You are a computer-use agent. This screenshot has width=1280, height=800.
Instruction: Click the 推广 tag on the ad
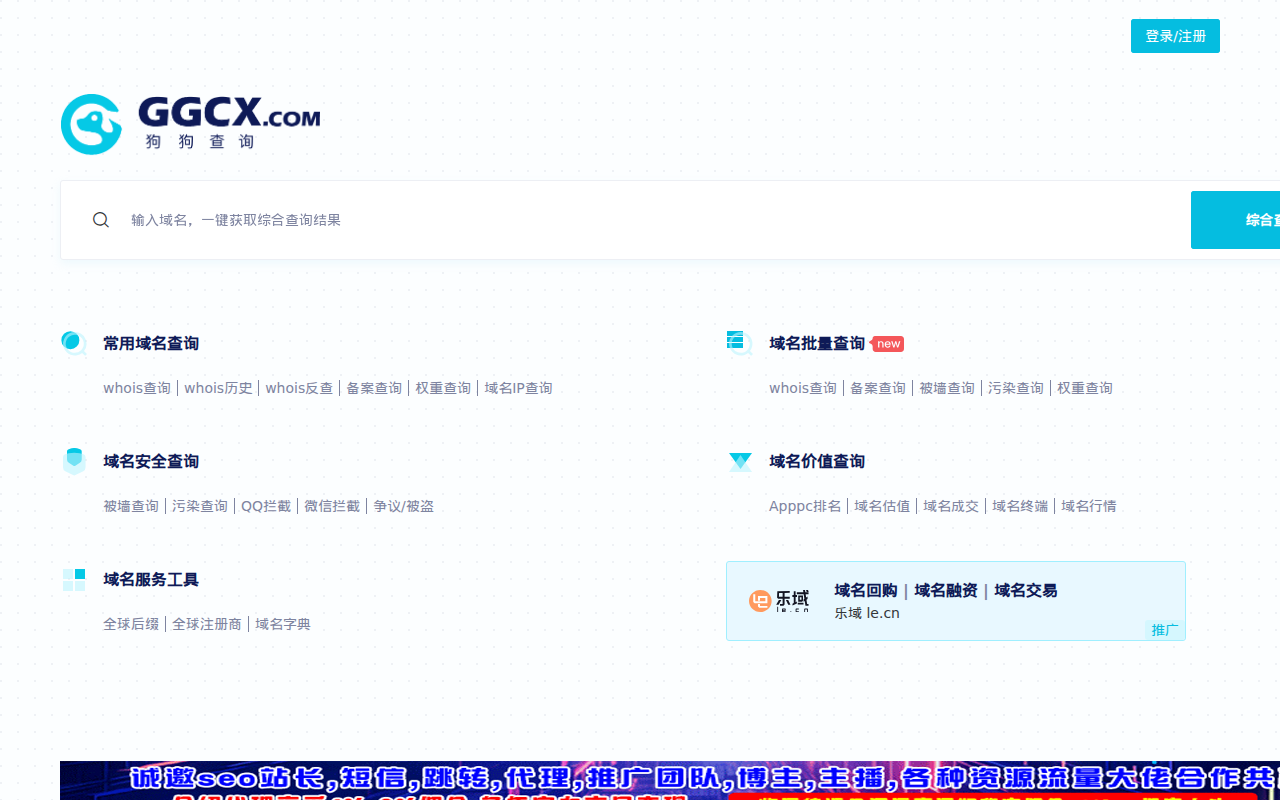(1165, 630)
